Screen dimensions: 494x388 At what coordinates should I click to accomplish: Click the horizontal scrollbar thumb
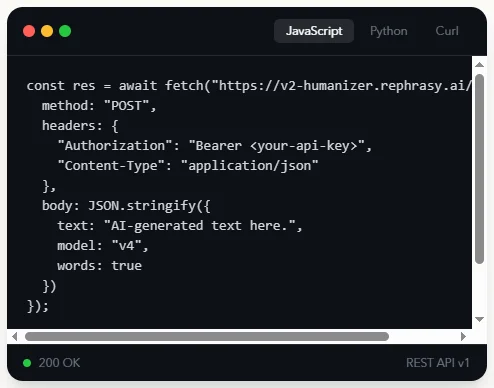pyautogui.click(x=207, y=337)
